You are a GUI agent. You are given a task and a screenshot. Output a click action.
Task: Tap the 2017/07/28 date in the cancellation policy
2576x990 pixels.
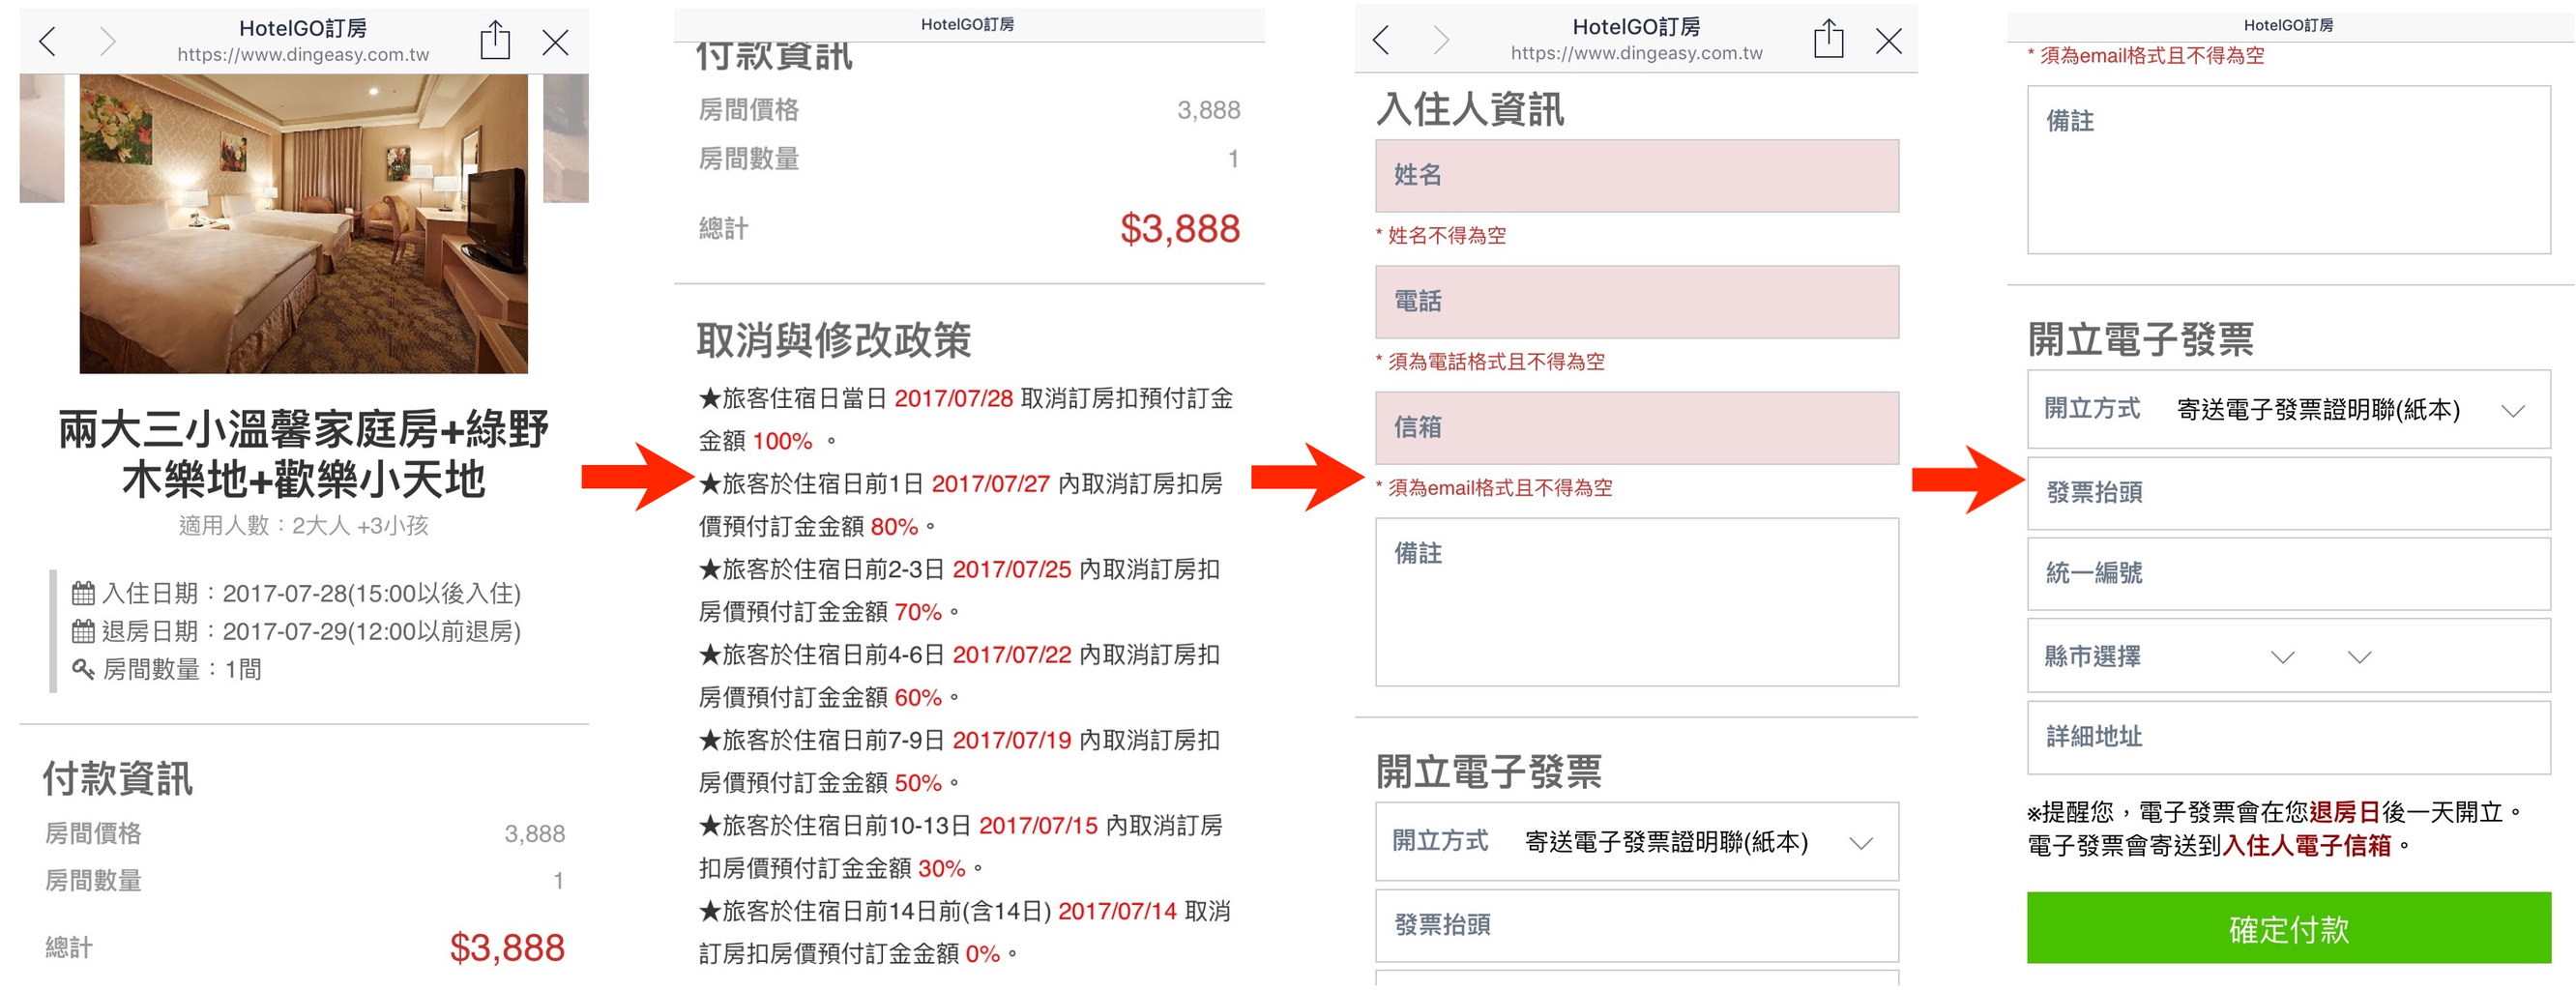pyautogui.click(x=953, y=398)
